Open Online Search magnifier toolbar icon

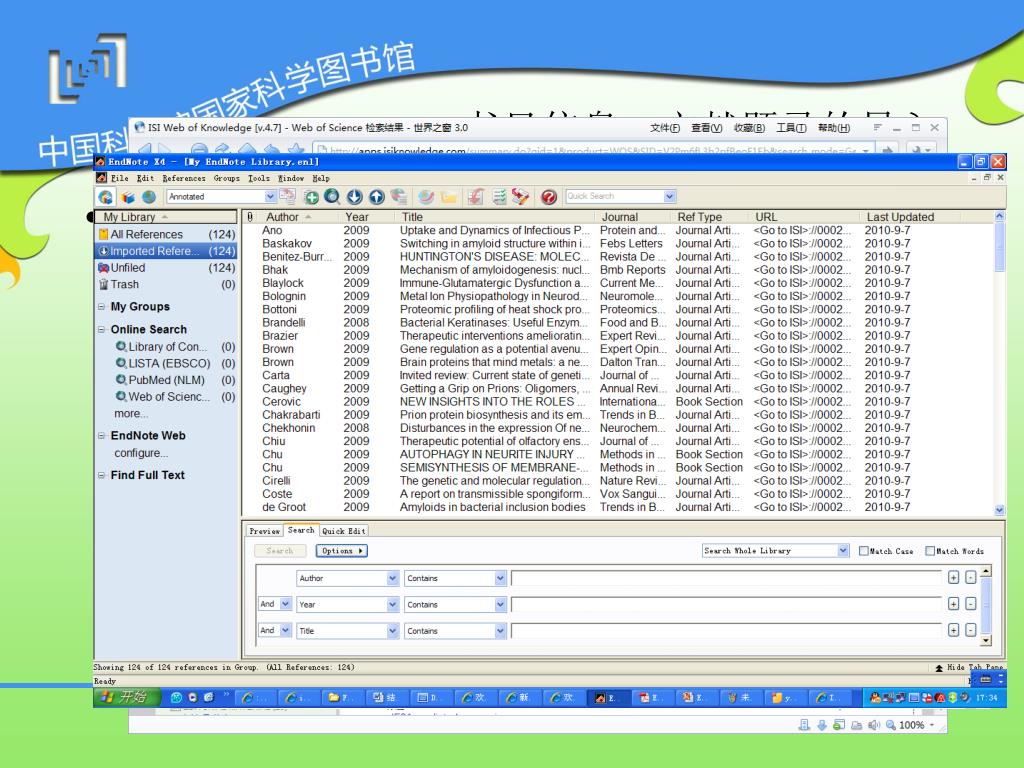tap(332, 197)
